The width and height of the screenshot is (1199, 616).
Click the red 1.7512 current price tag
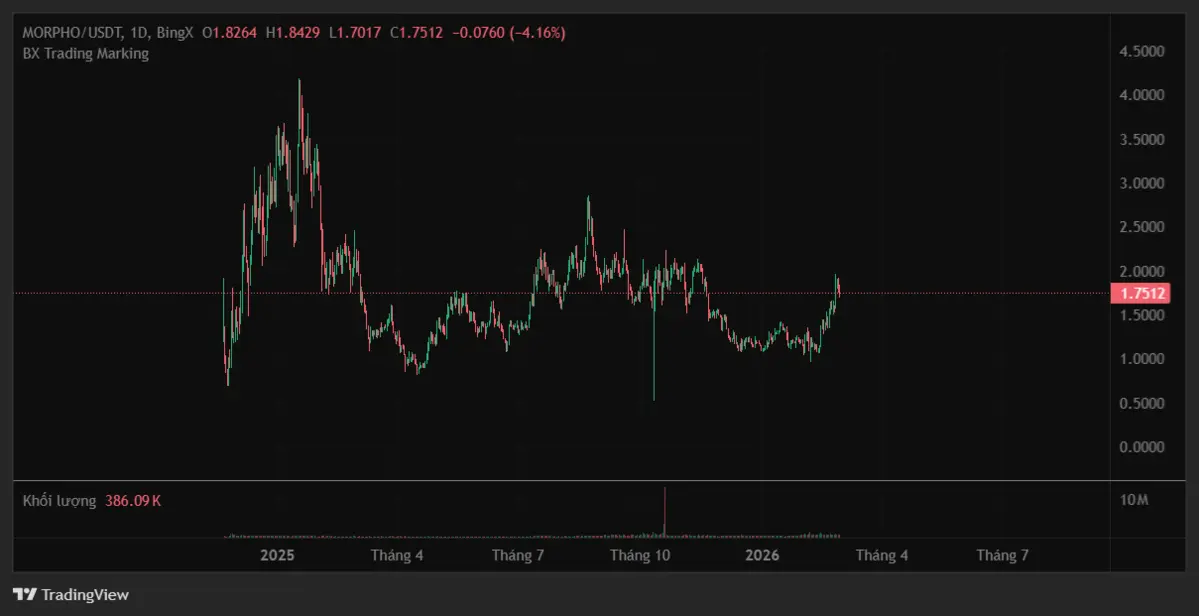[x=1139, y=293]
